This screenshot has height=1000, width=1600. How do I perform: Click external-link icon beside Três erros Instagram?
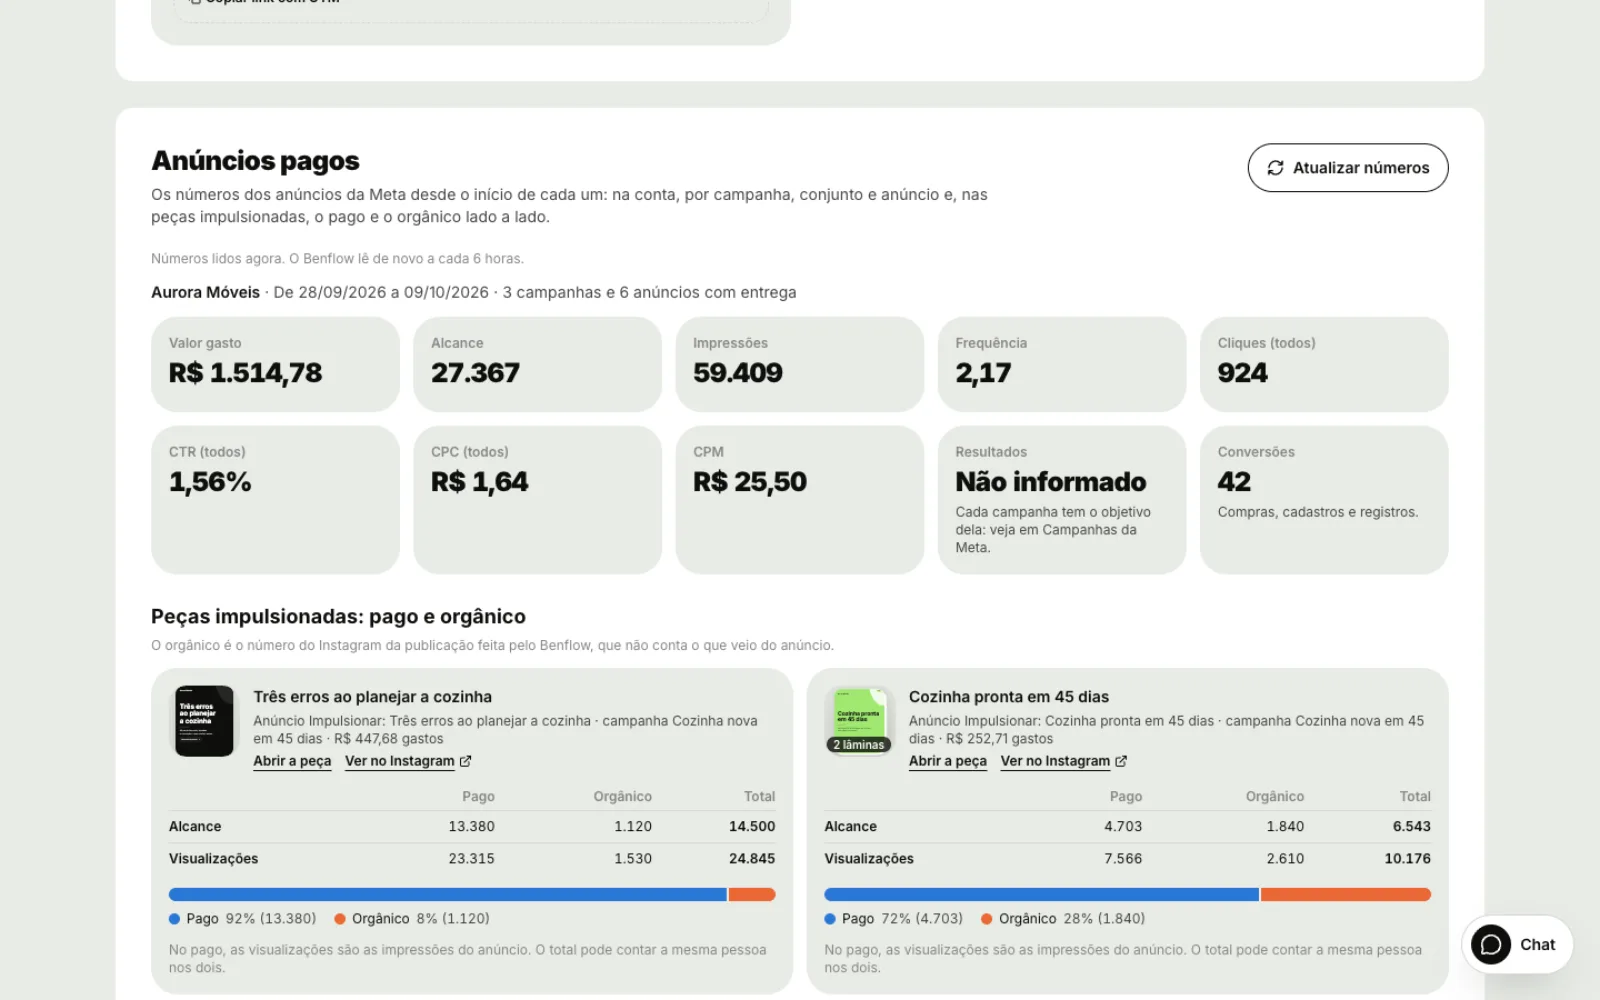465,761
